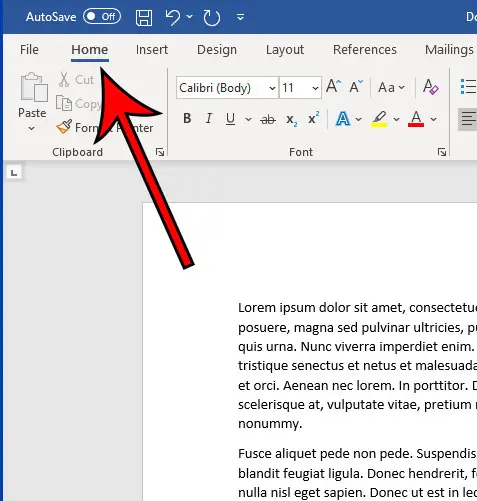Expand the Change Case Aa menu
The height and width of the screenshot is (501, 477).
click(x=391, y=88)
